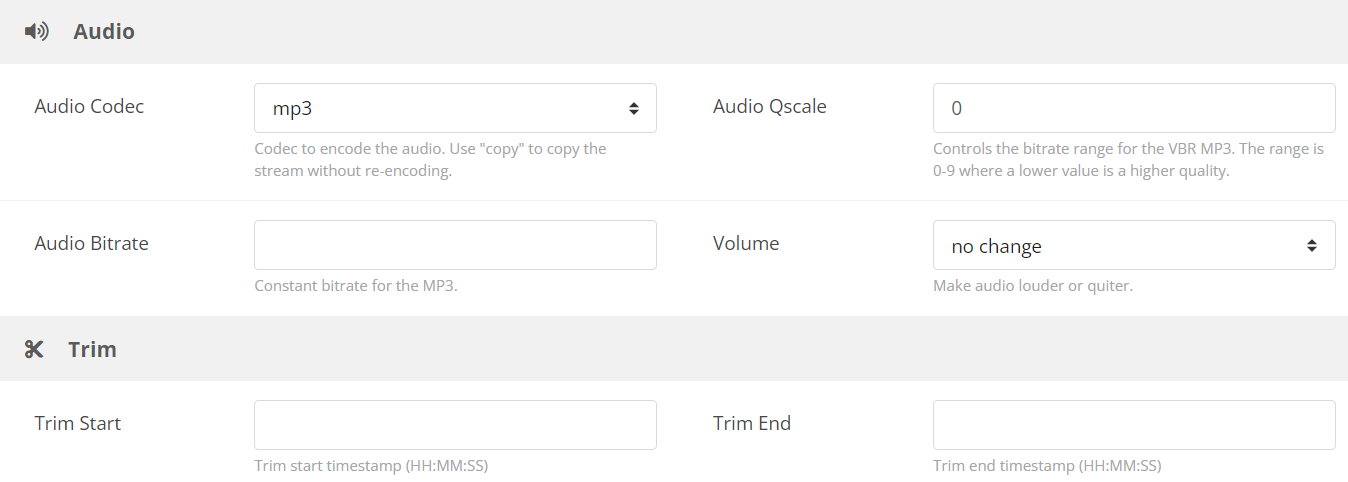Focus the Audio Qscale input field
This screenshot has width=1348, height=482.
click(x=1134, y=108)
